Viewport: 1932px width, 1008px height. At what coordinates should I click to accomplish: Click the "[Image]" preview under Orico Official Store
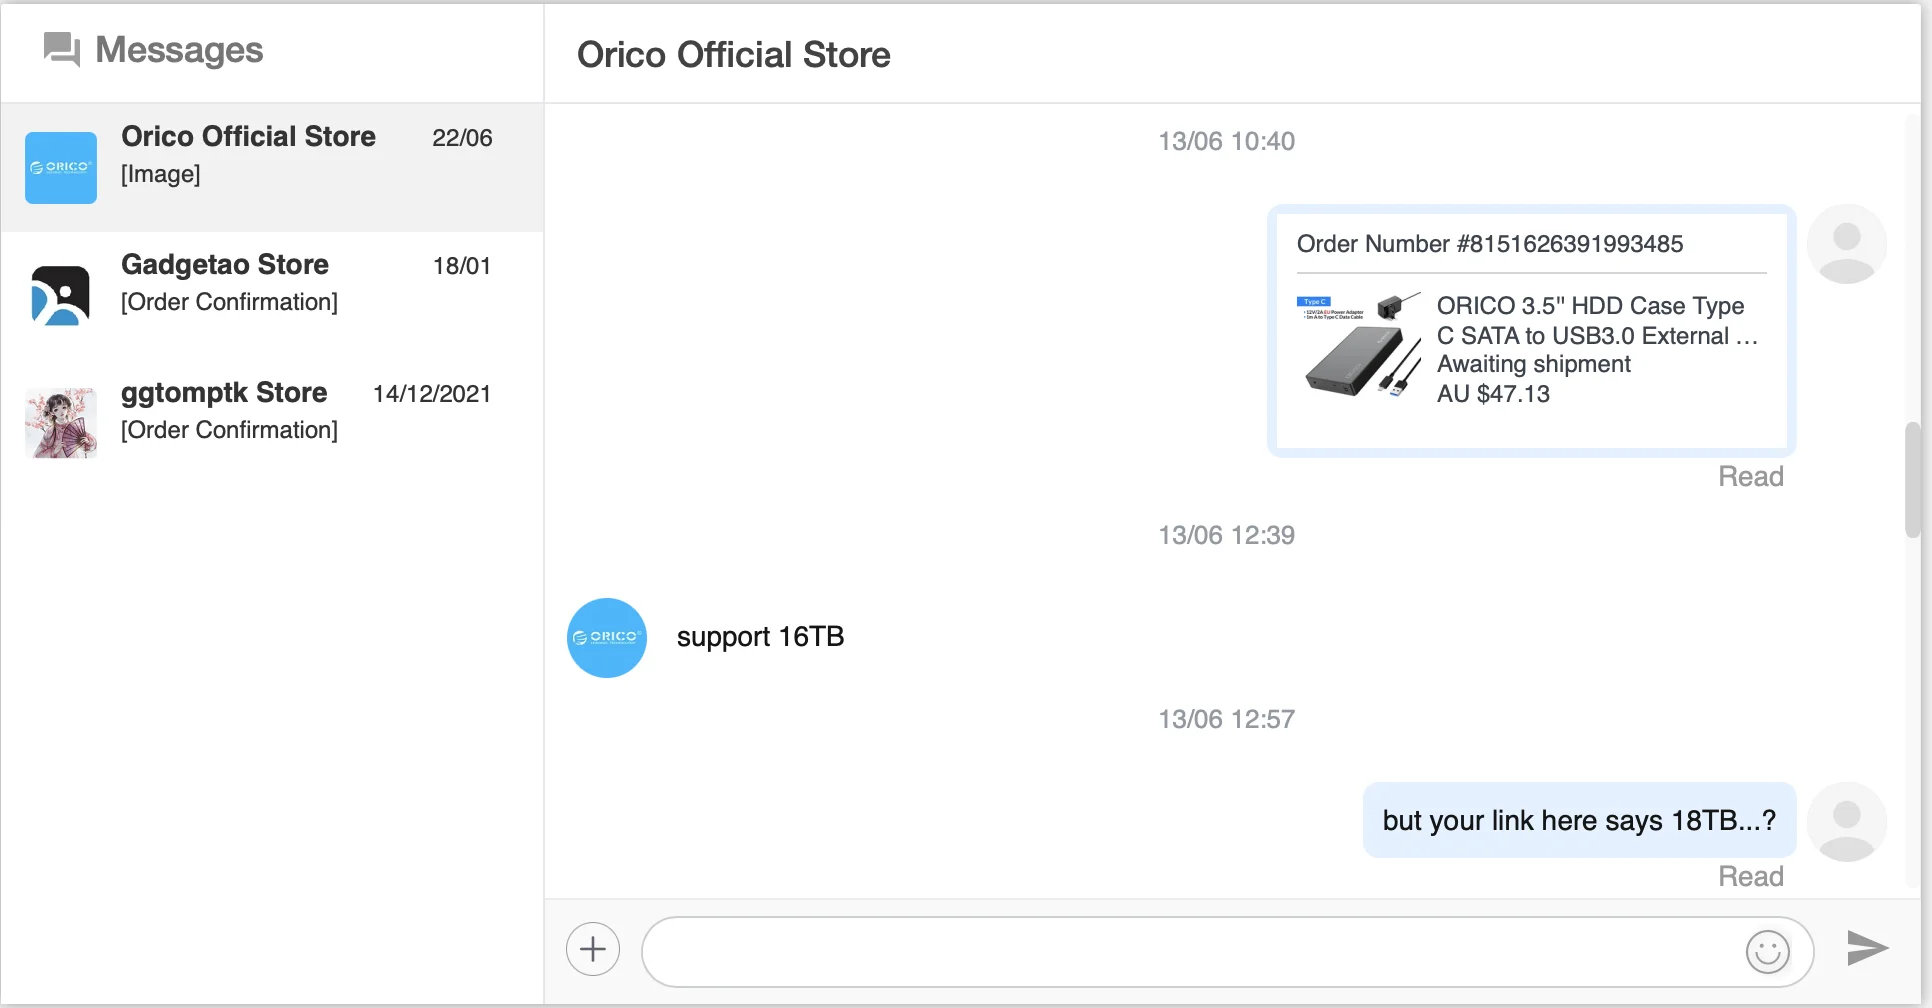tap(161, 174)
